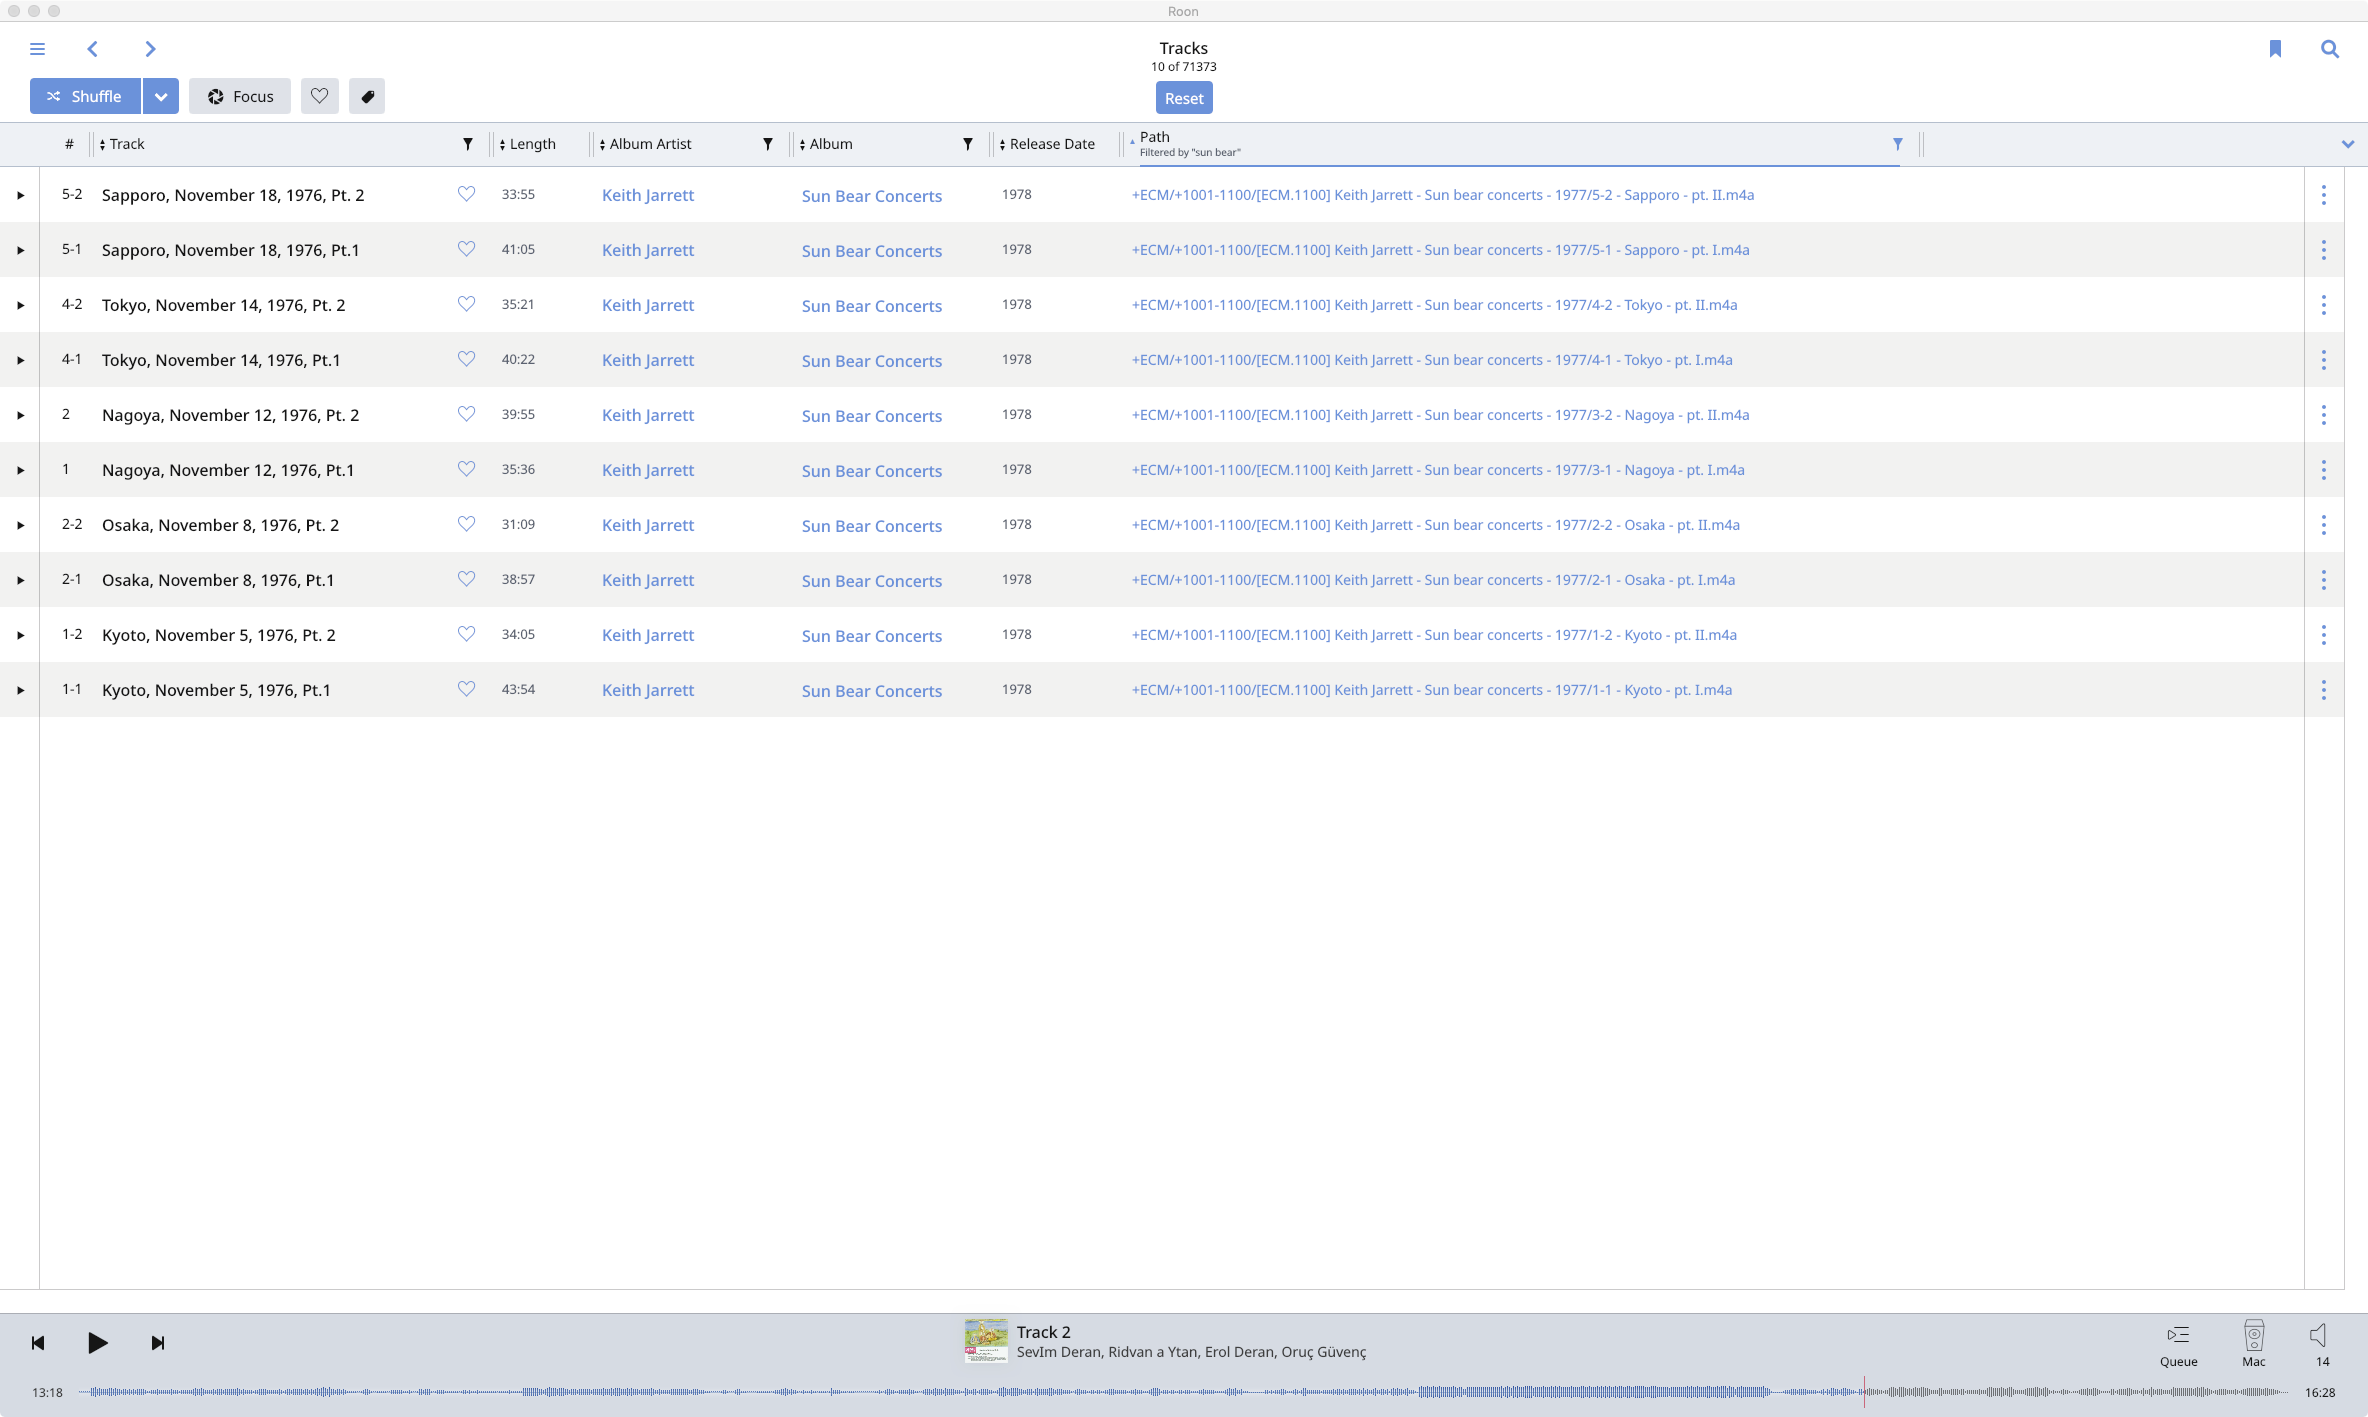Favorite Kyoto Pt.1 with heart
The width and height of the screenshot is (2368, 1417).
[466, 689]
